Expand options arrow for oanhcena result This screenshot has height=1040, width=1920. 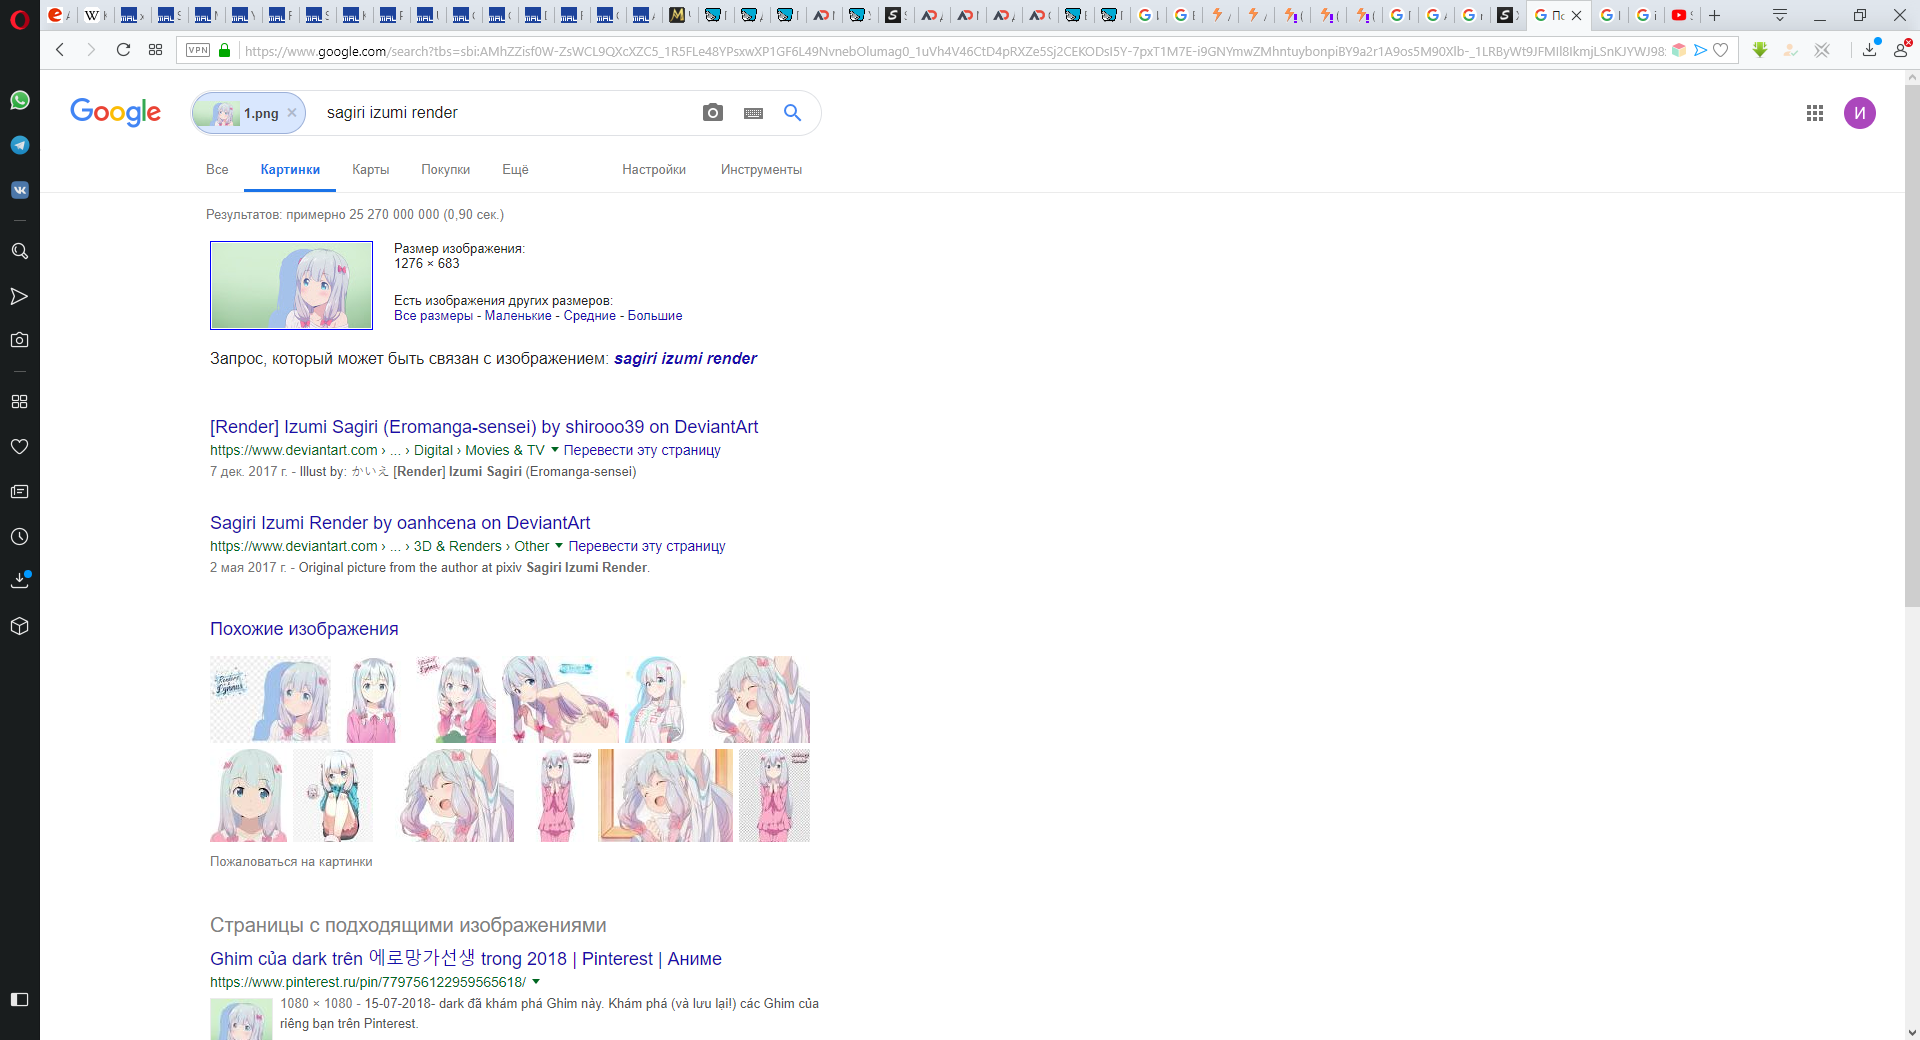(559, 546)
